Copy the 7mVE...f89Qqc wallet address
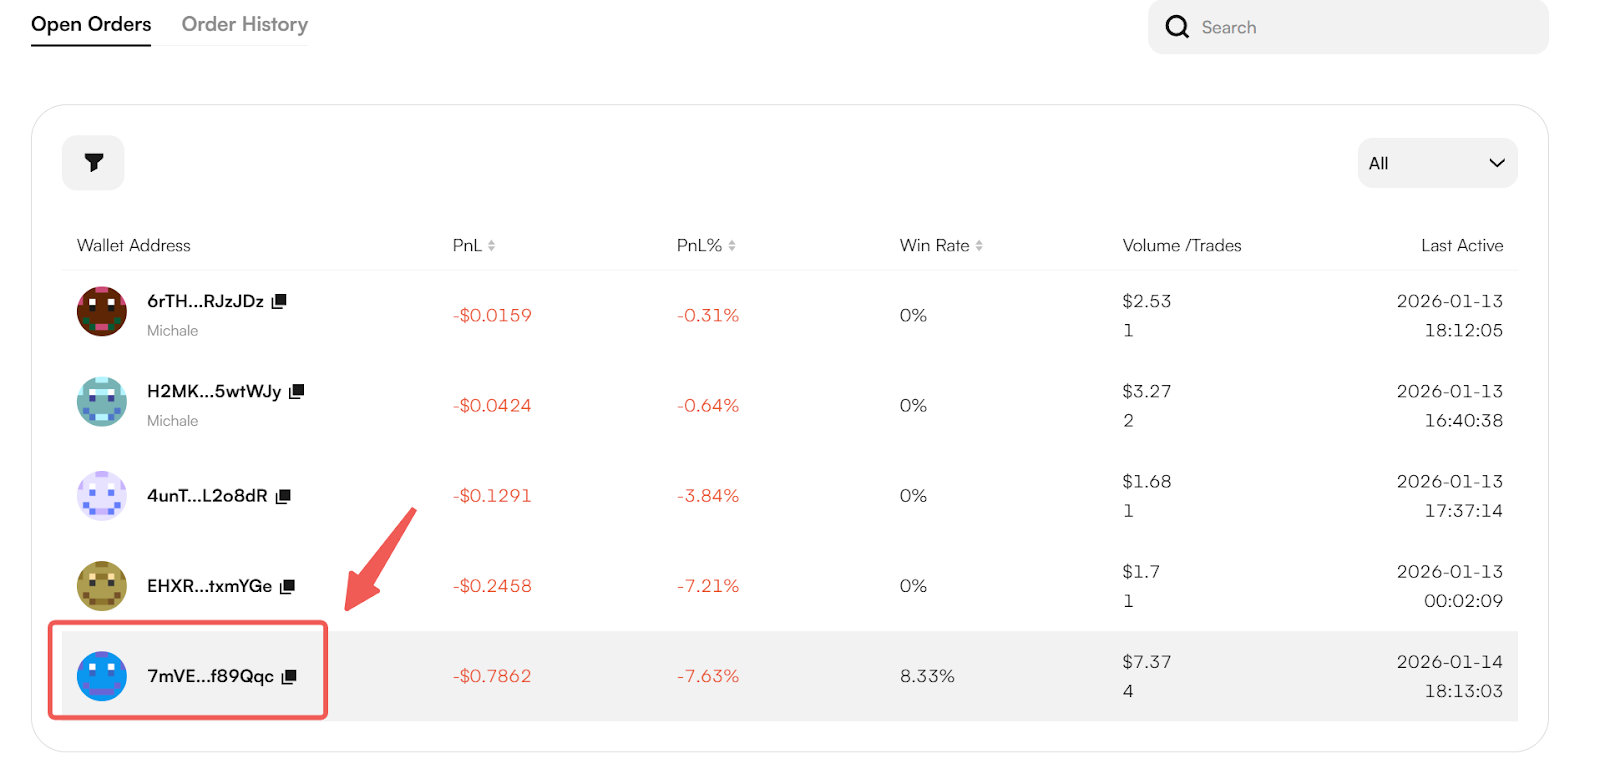Image resolution: width=1600 pixels, height=774 pixels. point(290,677)
